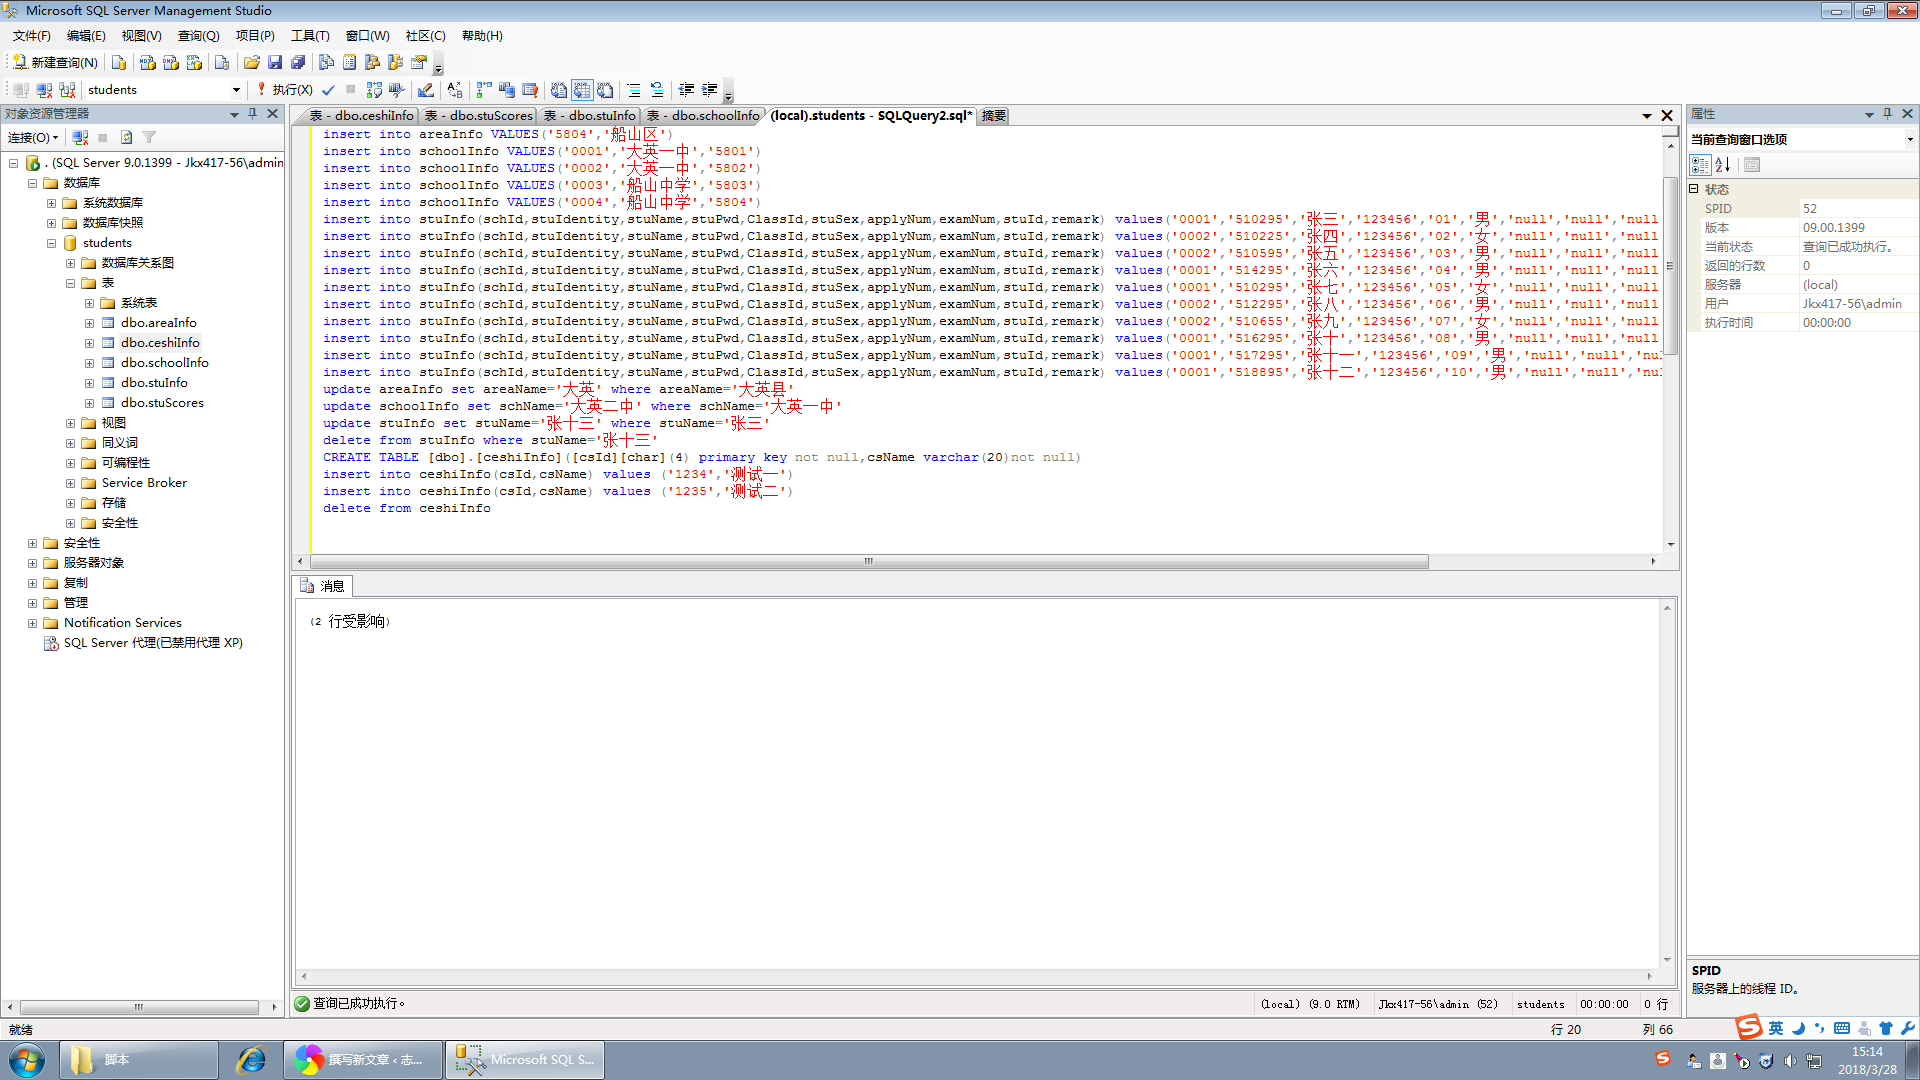Toggle Results to Text output mode

tap(559, 89)
